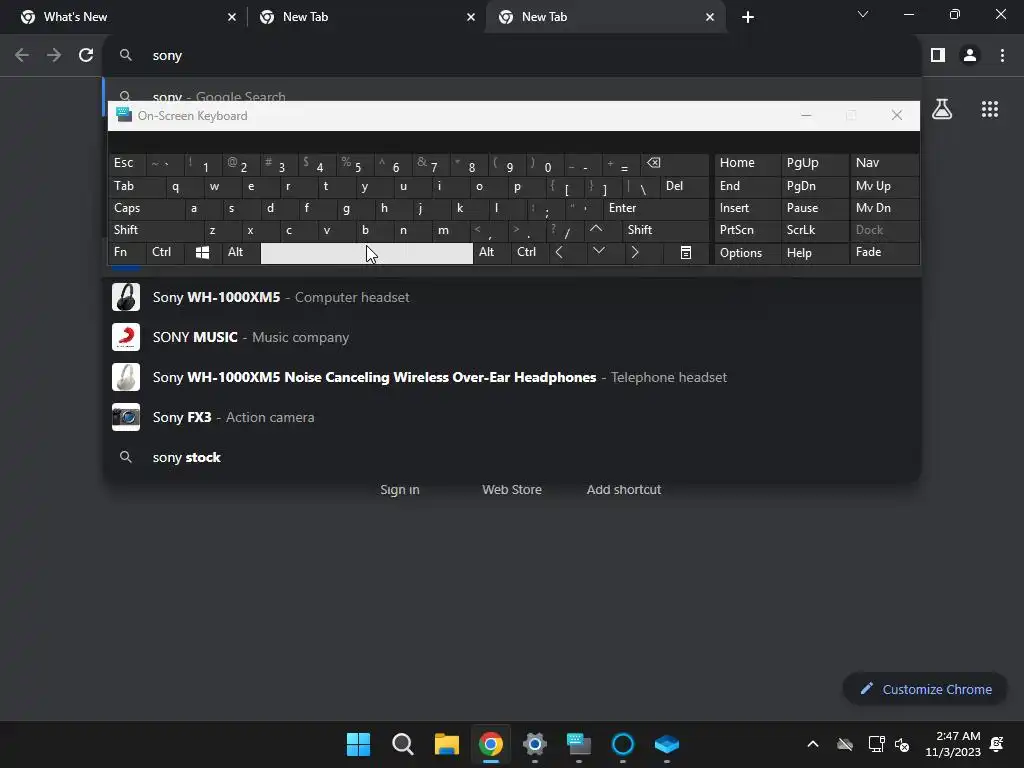The image size is (1024, 768).
Task: Select the Sony WH-1000XM5 Computer headset suggestion
Action: (x=512, y=297)
